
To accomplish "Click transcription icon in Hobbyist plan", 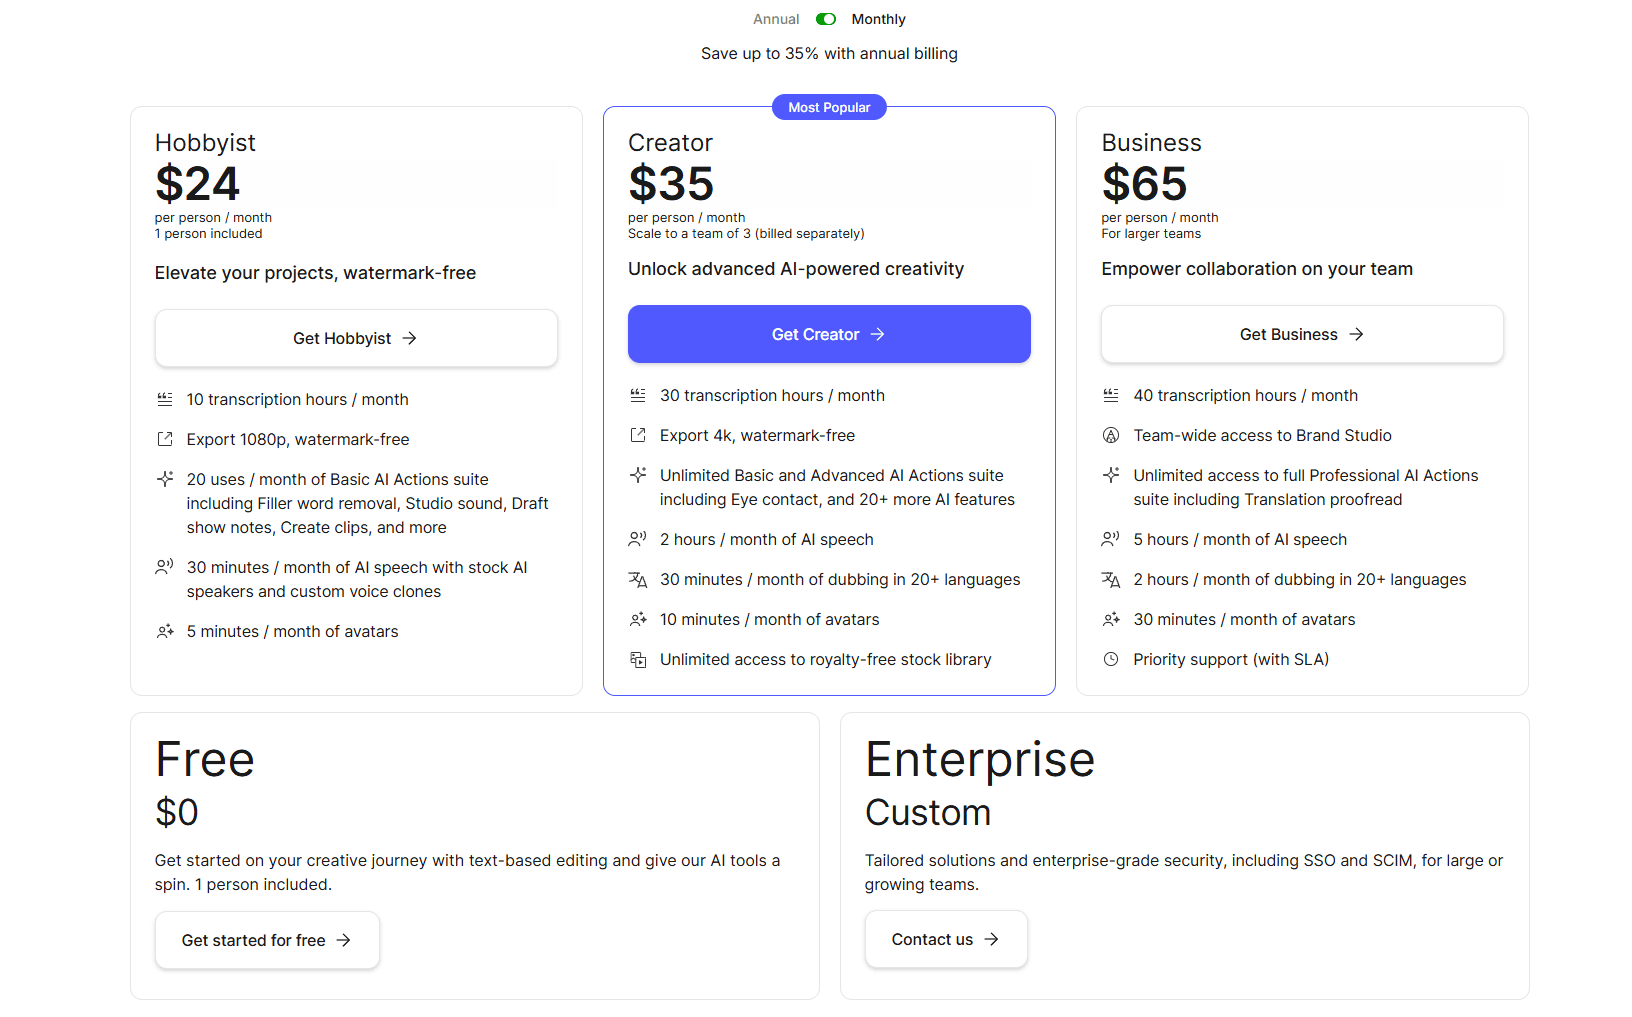I will [165, 399].
